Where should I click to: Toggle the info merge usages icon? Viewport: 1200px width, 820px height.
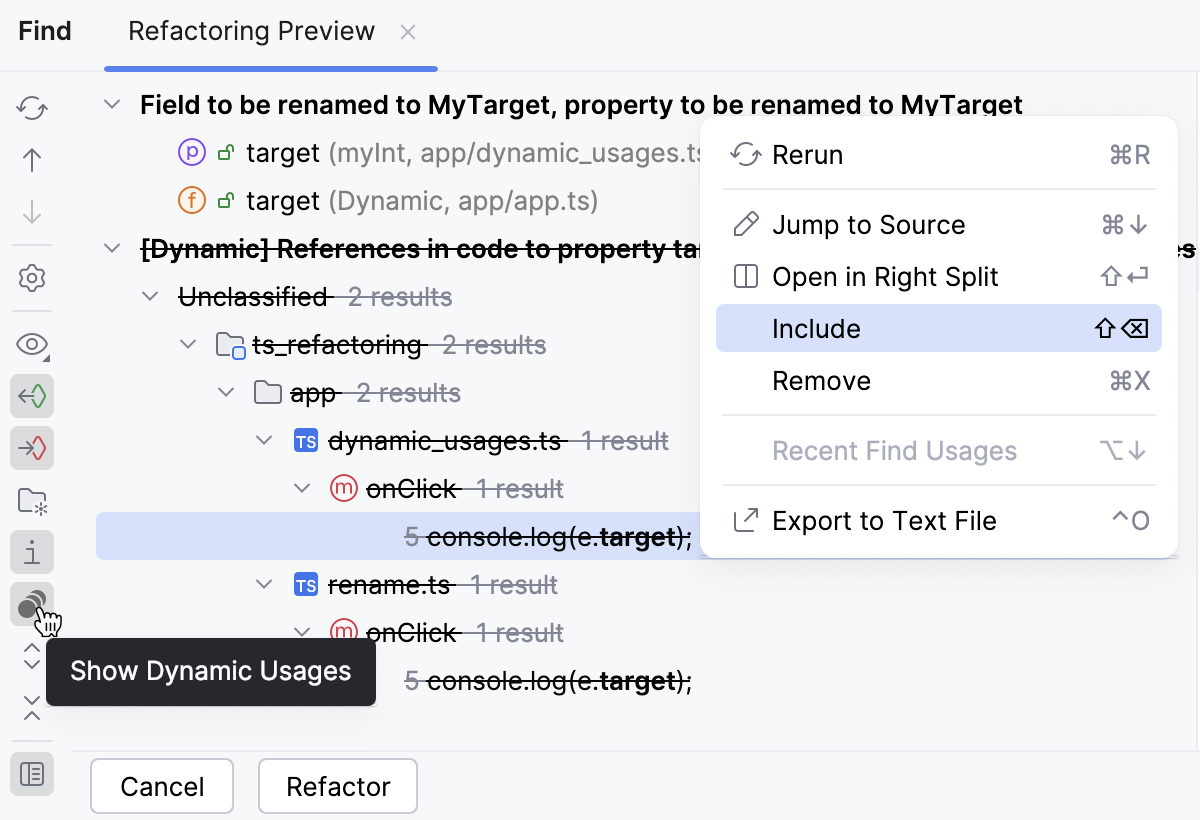click(31, 551)
